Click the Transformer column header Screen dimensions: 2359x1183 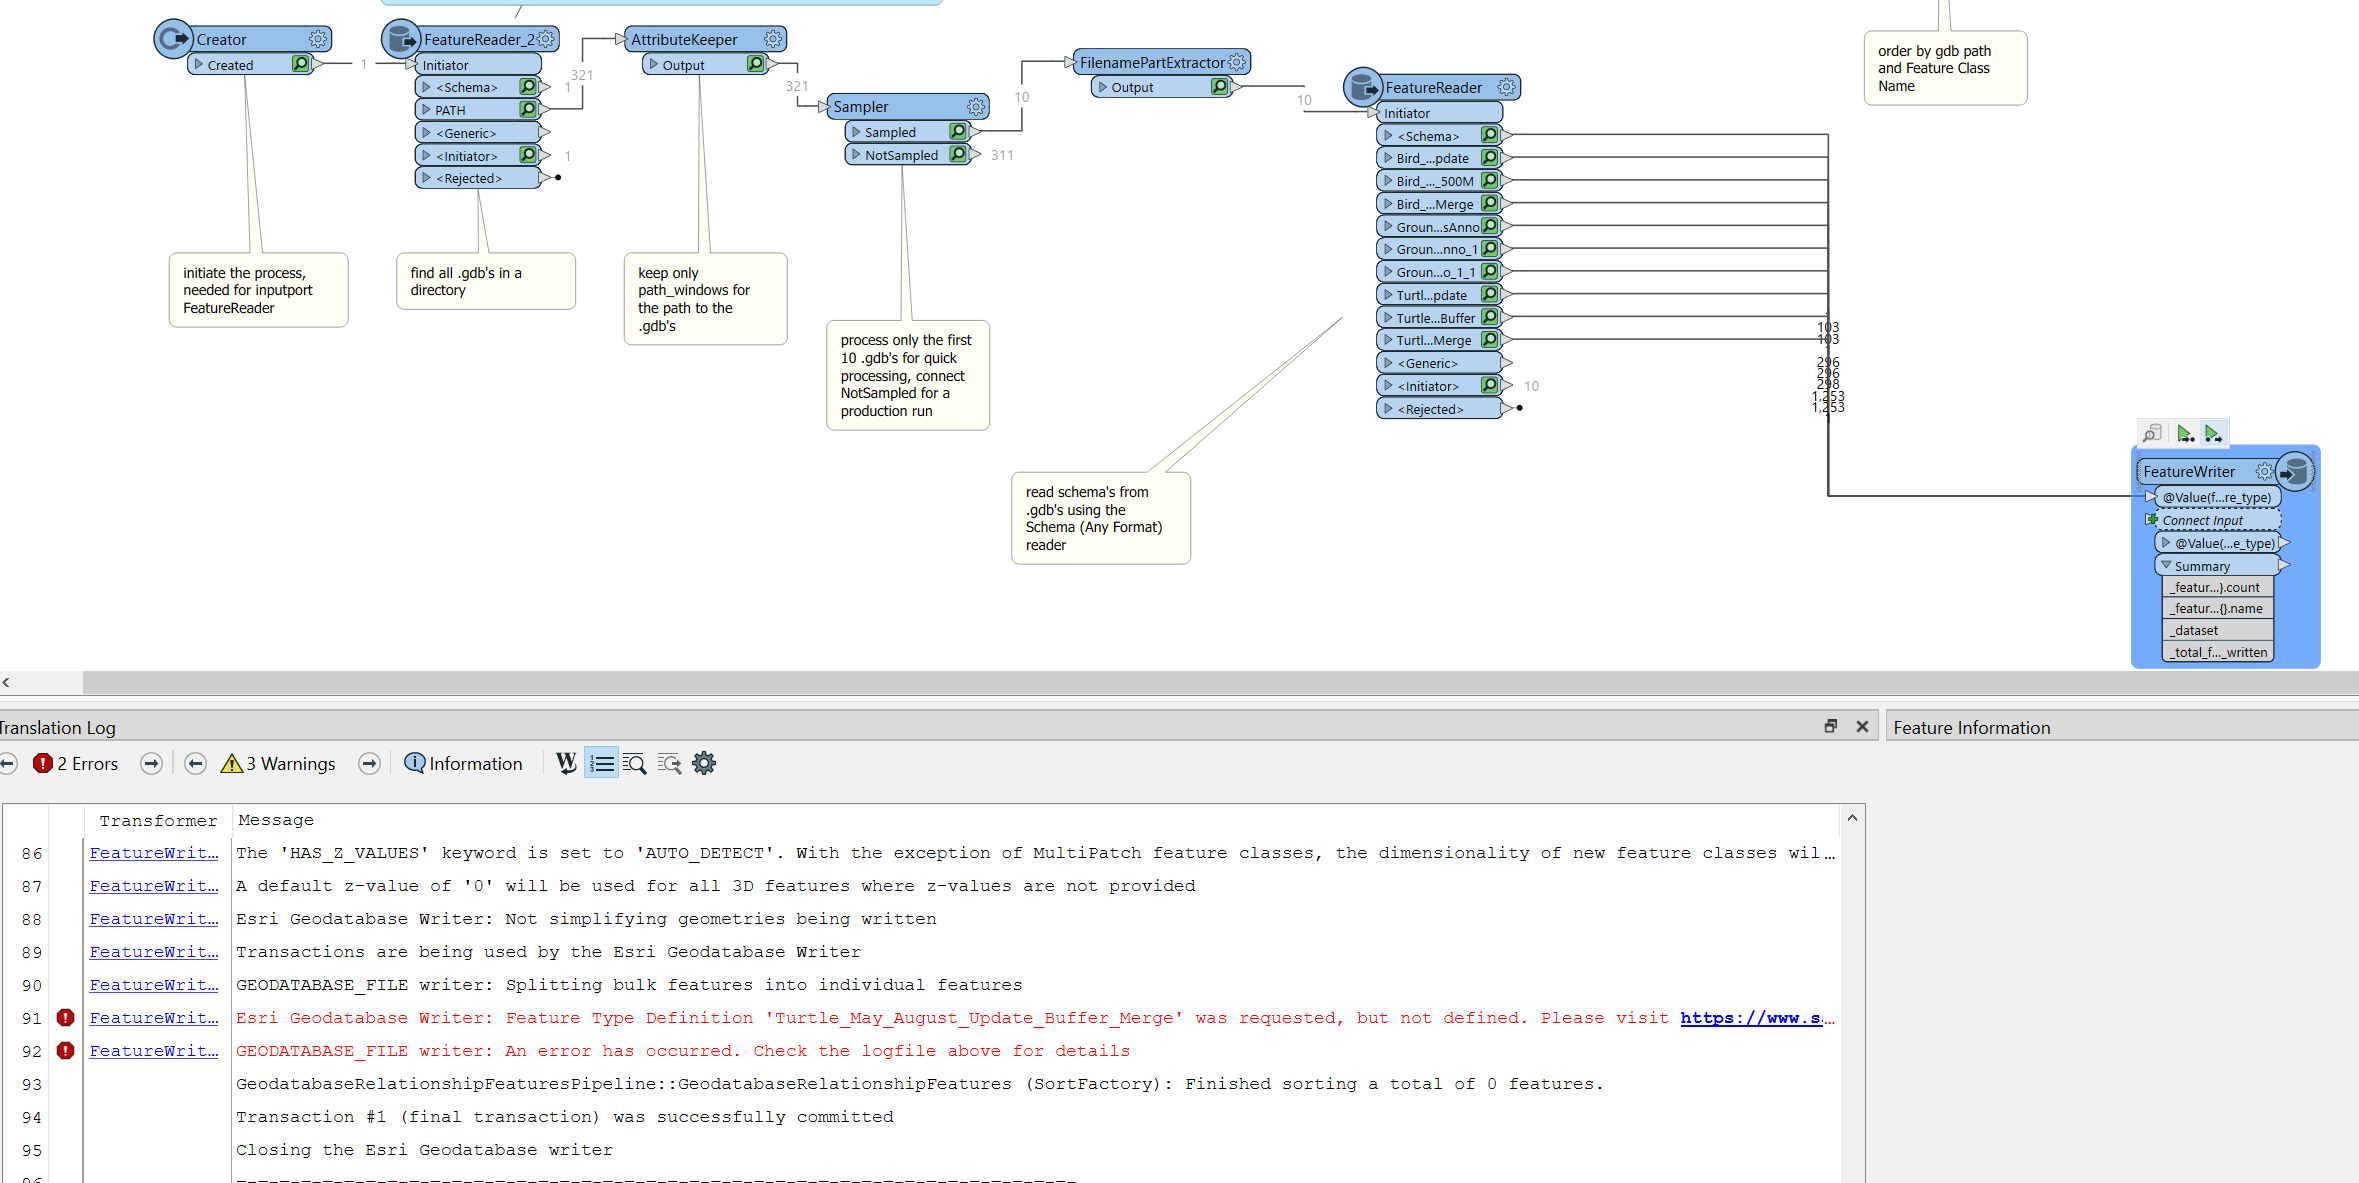point(158,820)
